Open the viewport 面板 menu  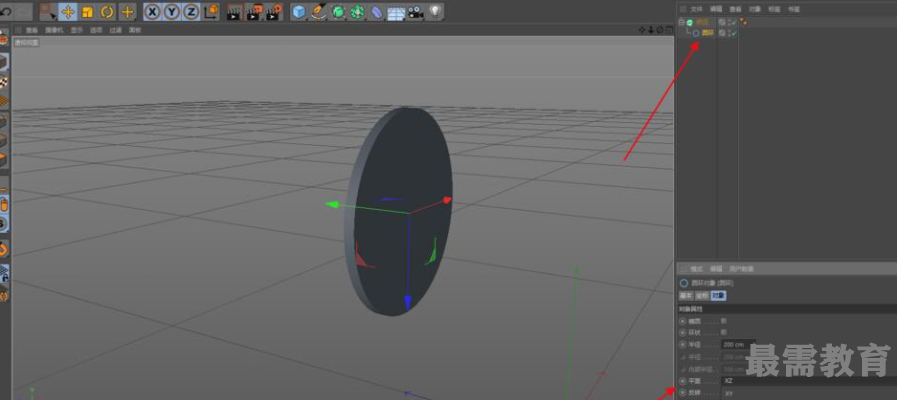click(135, 30)
